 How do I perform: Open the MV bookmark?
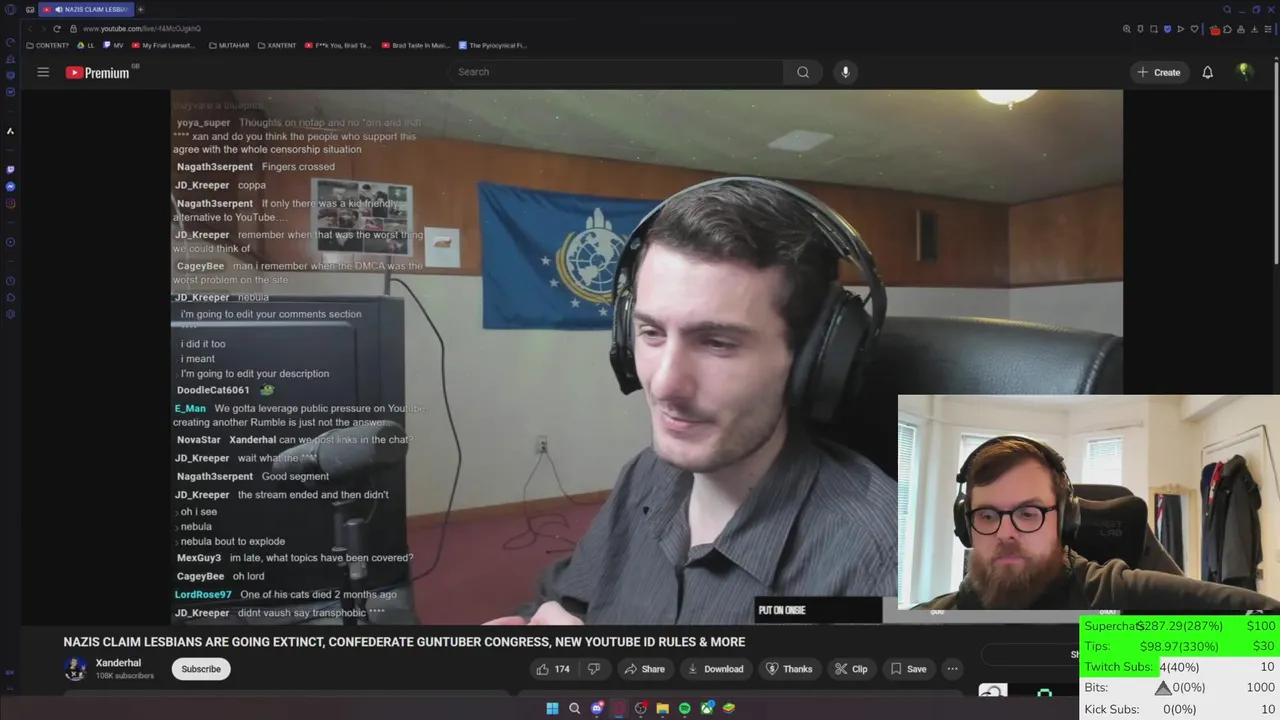114,45
